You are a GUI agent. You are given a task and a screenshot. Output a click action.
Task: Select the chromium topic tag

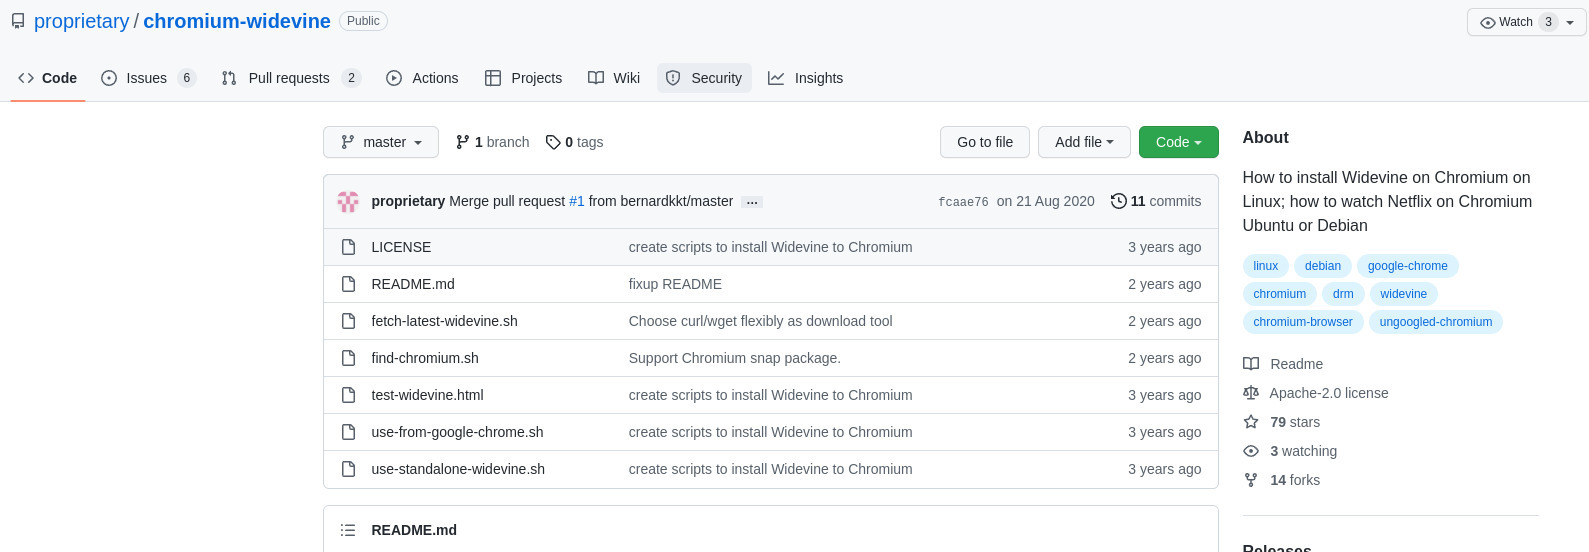[x=1280, y=294]
